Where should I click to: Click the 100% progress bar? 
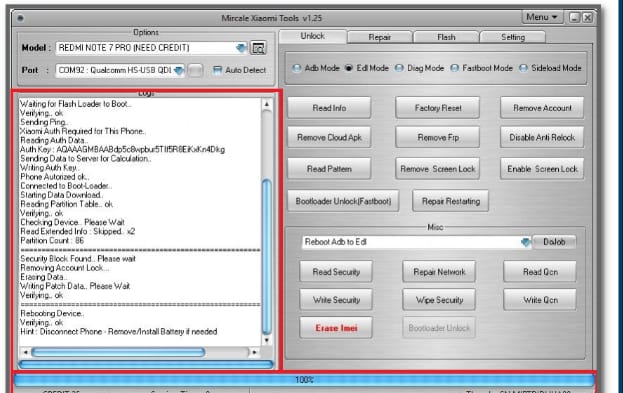304,380
